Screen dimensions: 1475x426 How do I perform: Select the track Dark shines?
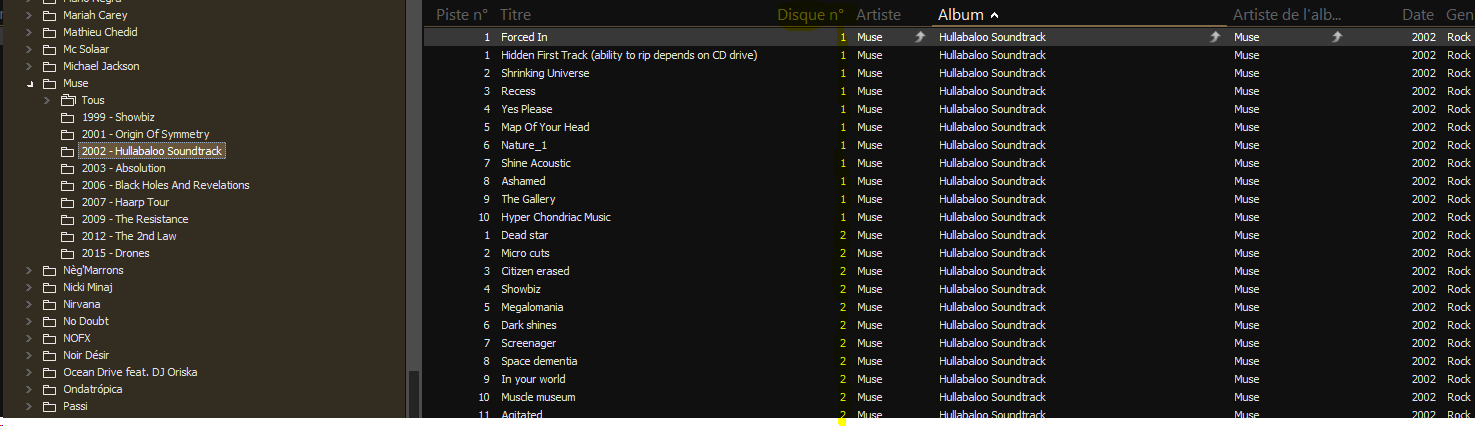pos(529,325)
